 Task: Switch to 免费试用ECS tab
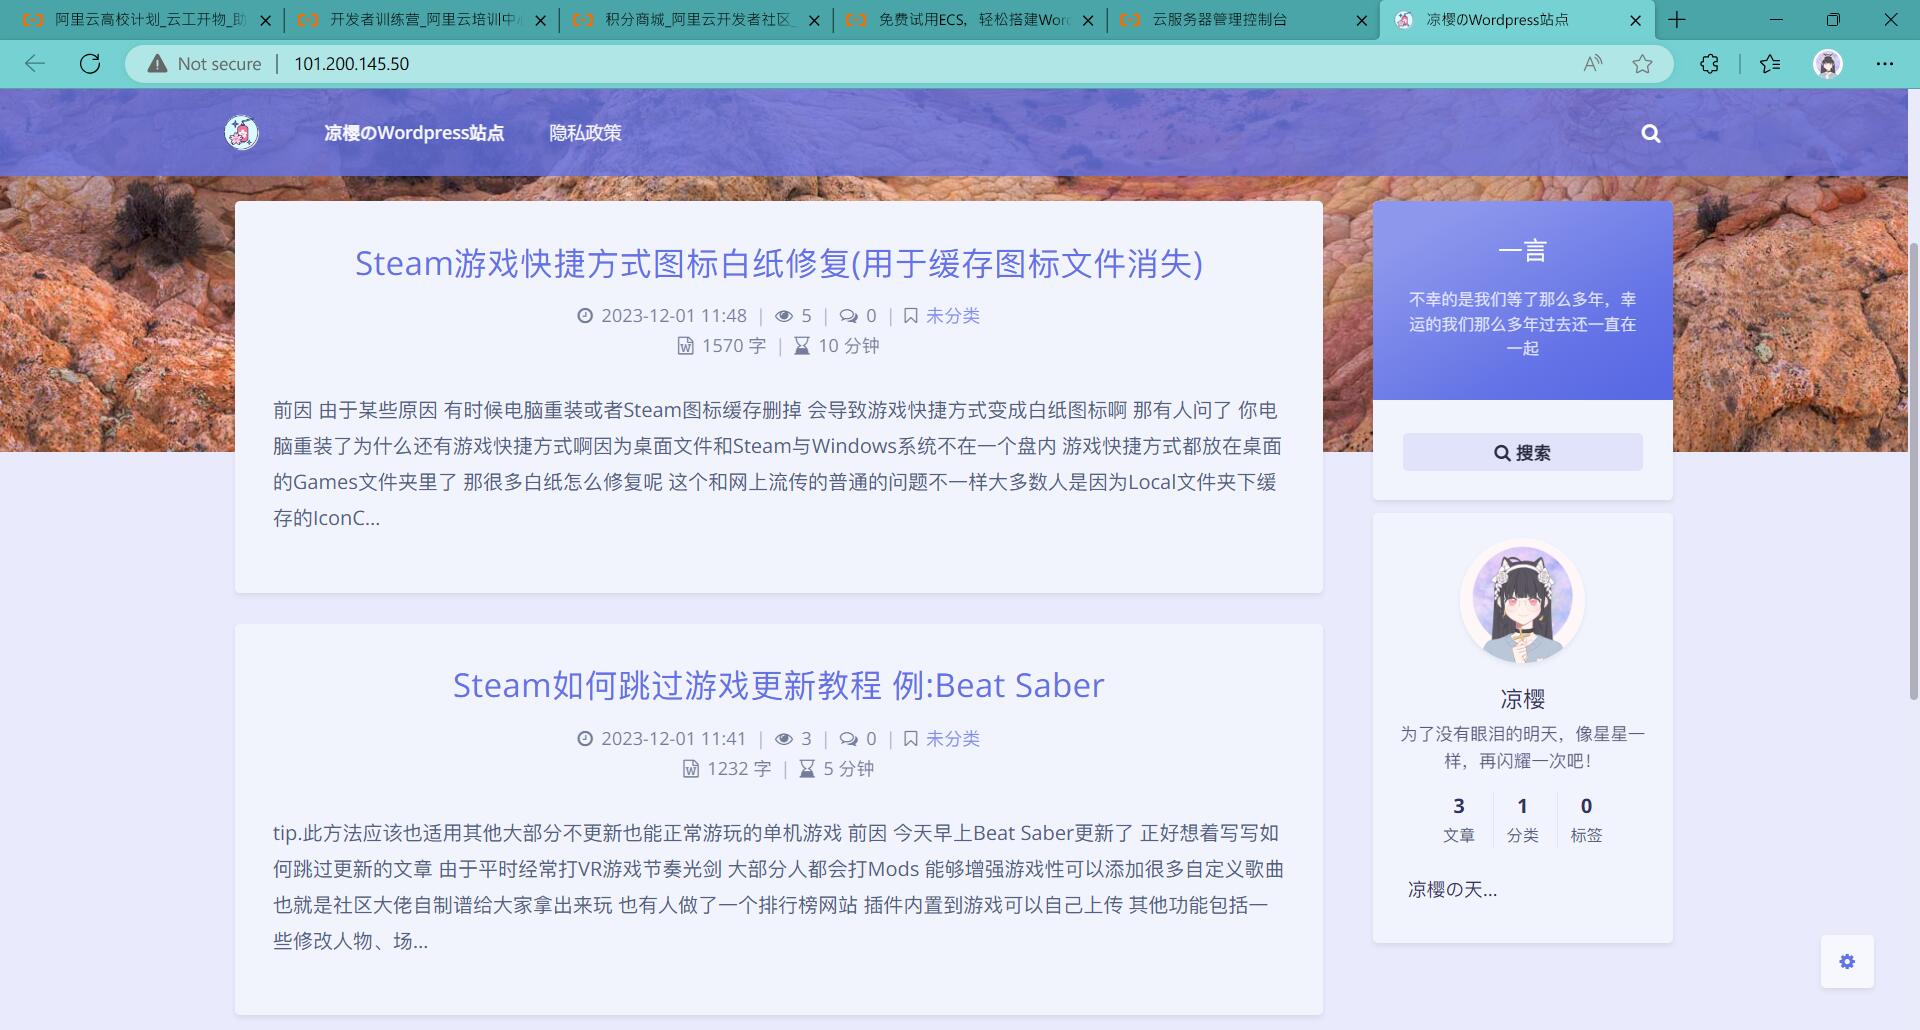(x=970, y=20)
